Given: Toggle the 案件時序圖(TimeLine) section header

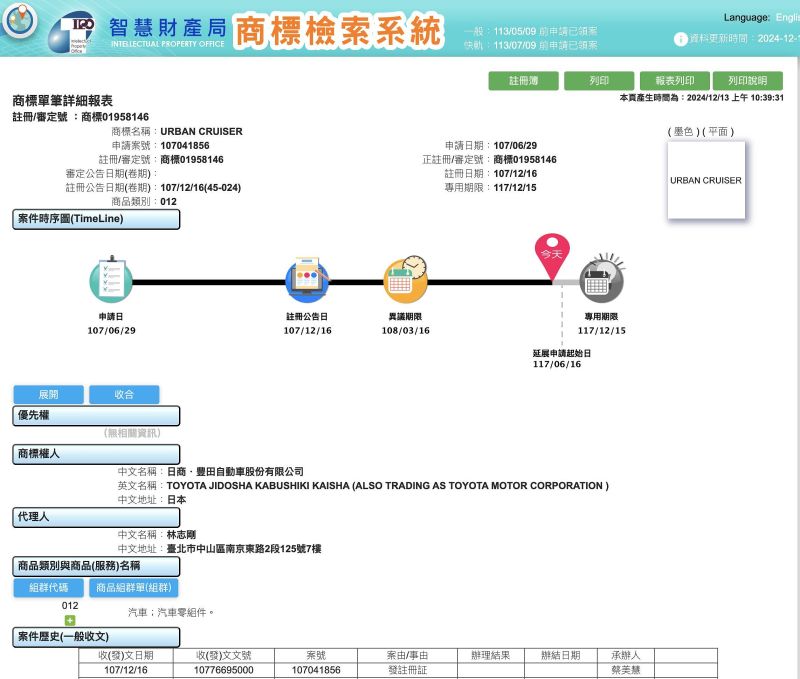Looking at the screenshot, I should (96, 219).
